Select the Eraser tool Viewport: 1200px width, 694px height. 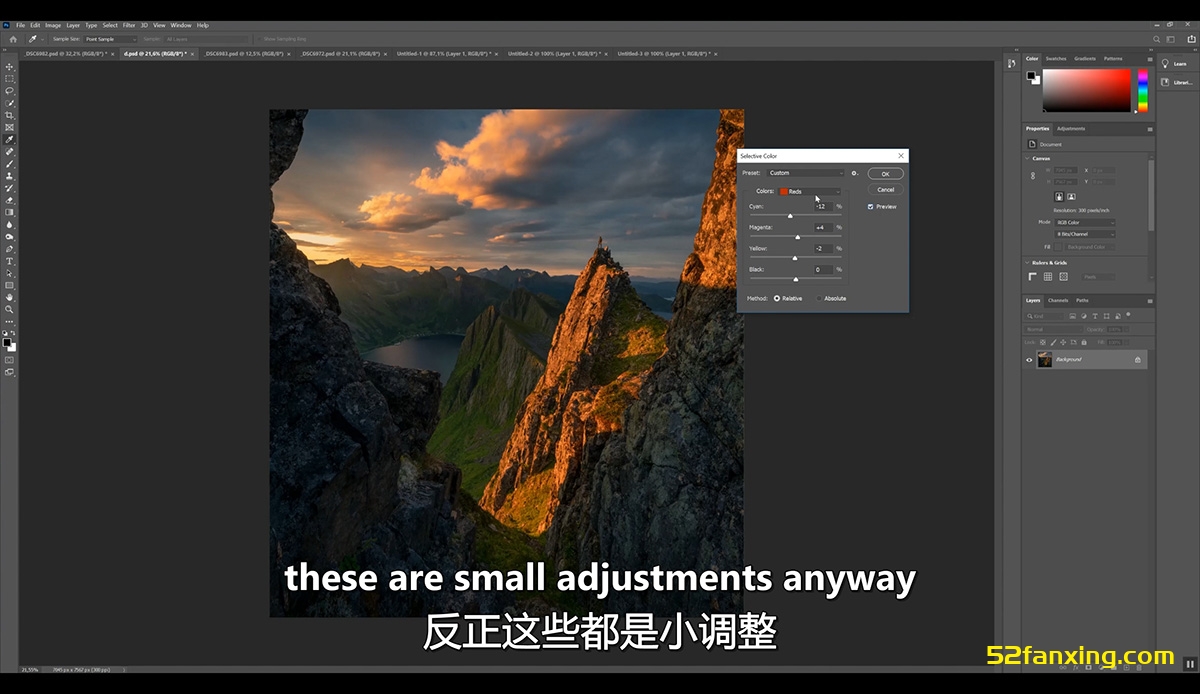tap(10, 200)
